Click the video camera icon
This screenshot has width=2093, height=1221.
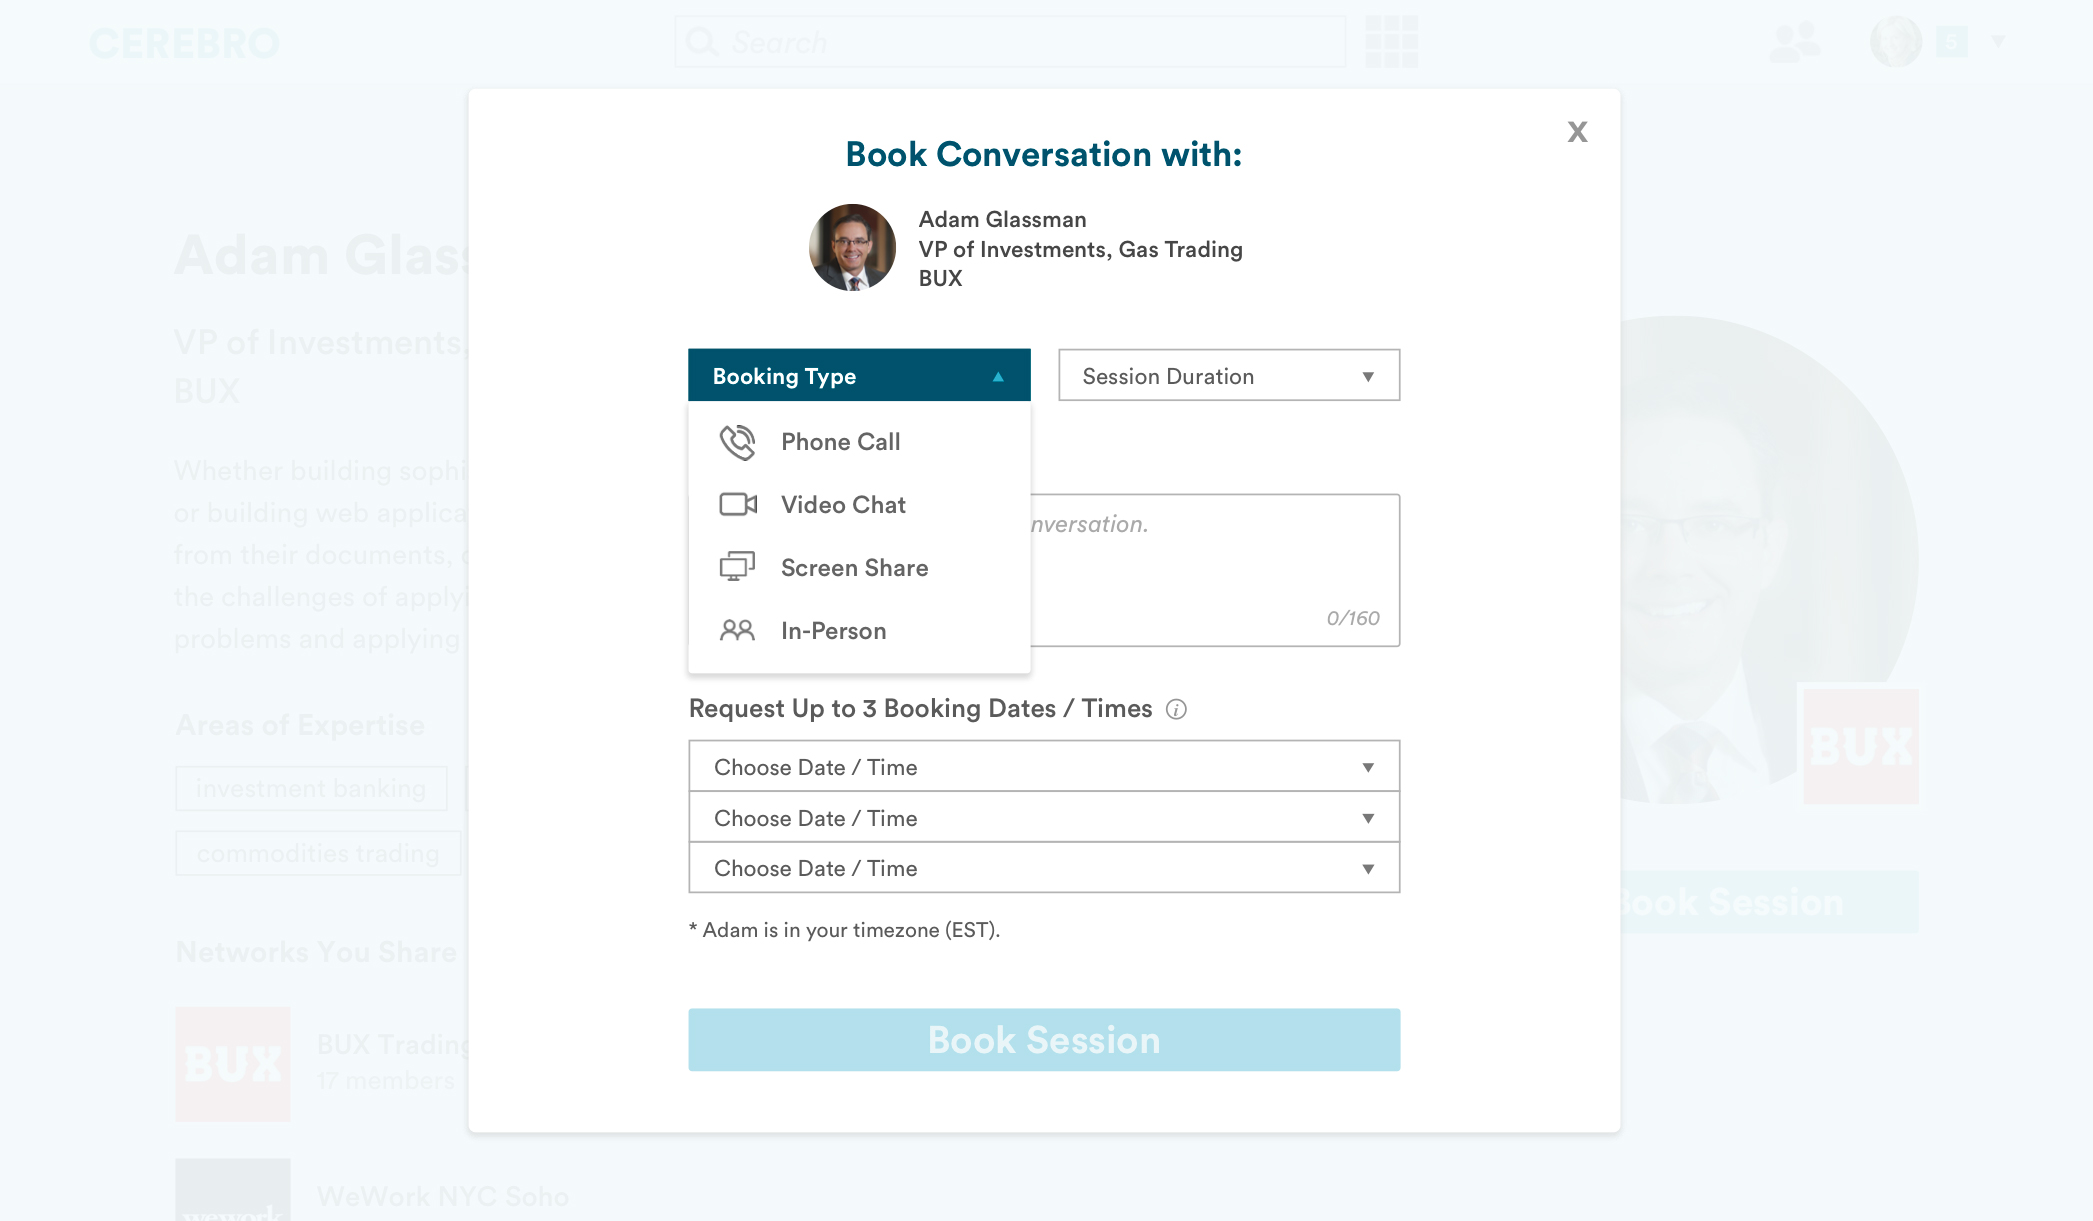pos(738,505)
